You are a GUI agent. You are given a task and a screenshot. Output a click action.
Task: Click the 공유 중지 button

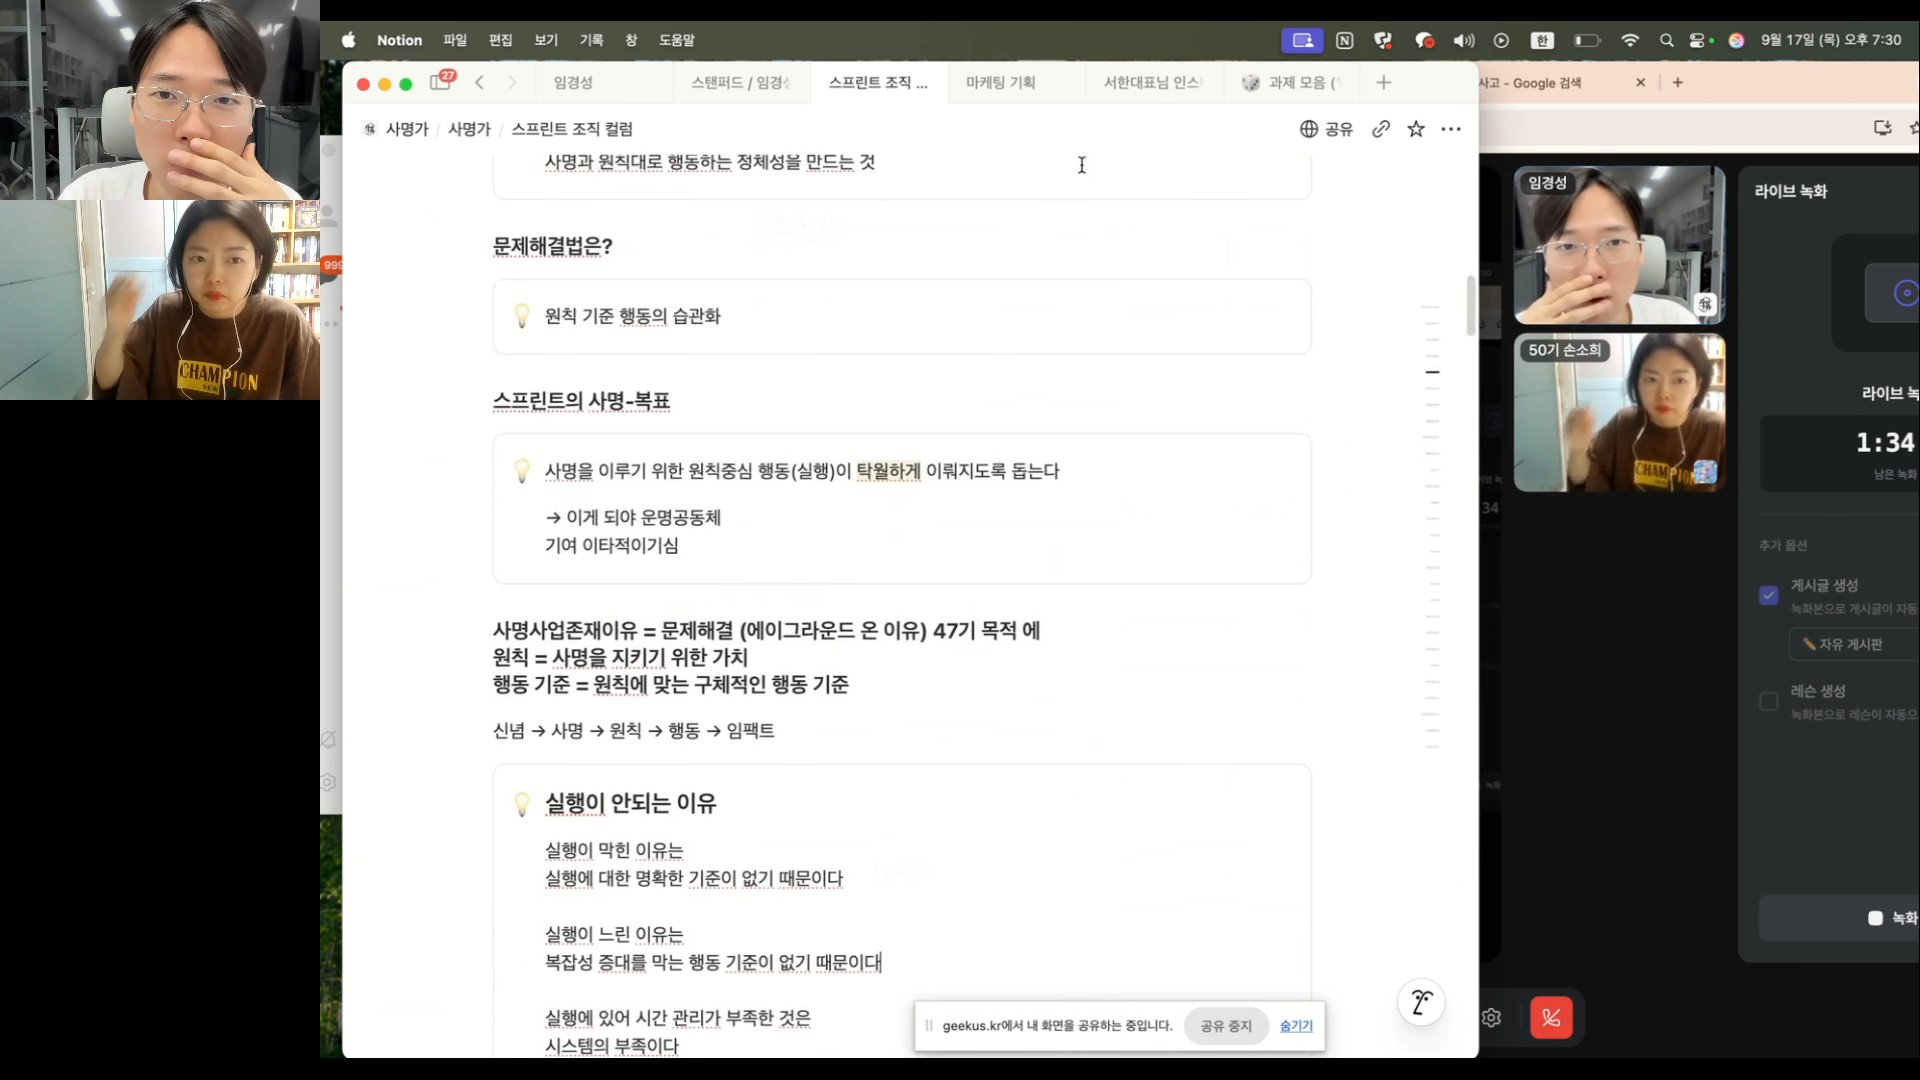pyautogui.click(x=1226, y=1026)
